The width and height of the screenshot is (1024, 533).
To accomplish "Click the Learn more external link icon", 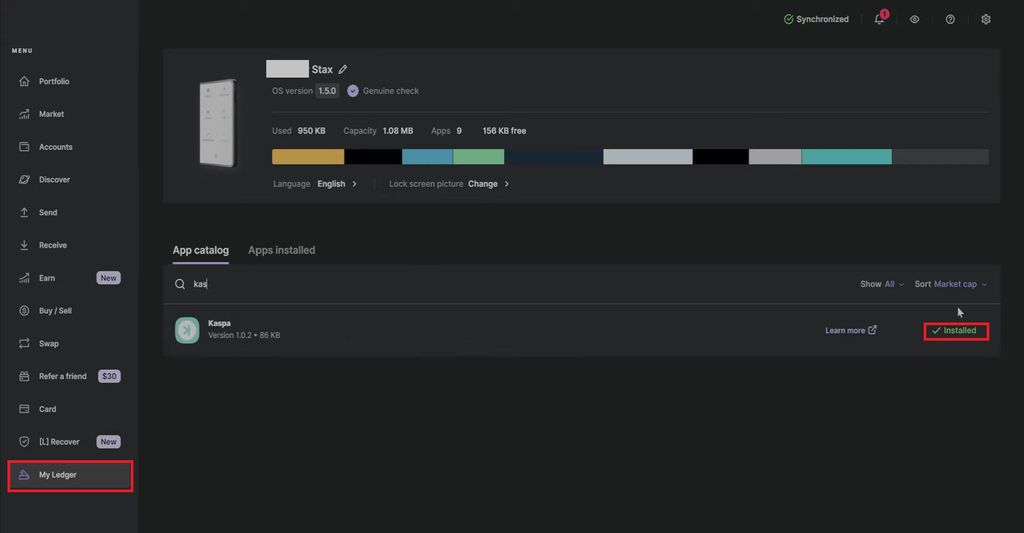I will point(872,330).
